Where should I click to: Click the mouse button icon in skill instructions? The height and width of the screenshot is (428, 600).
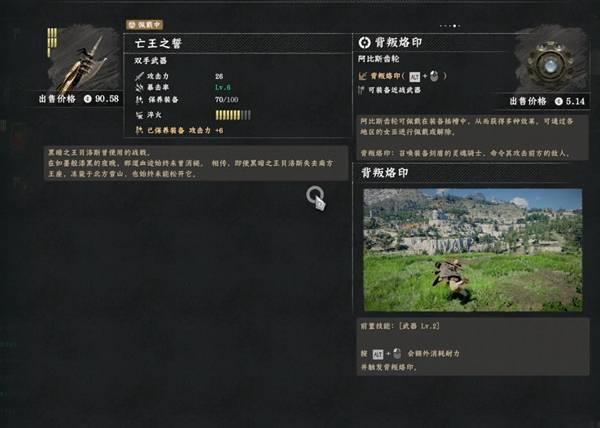tap(397, 354)
